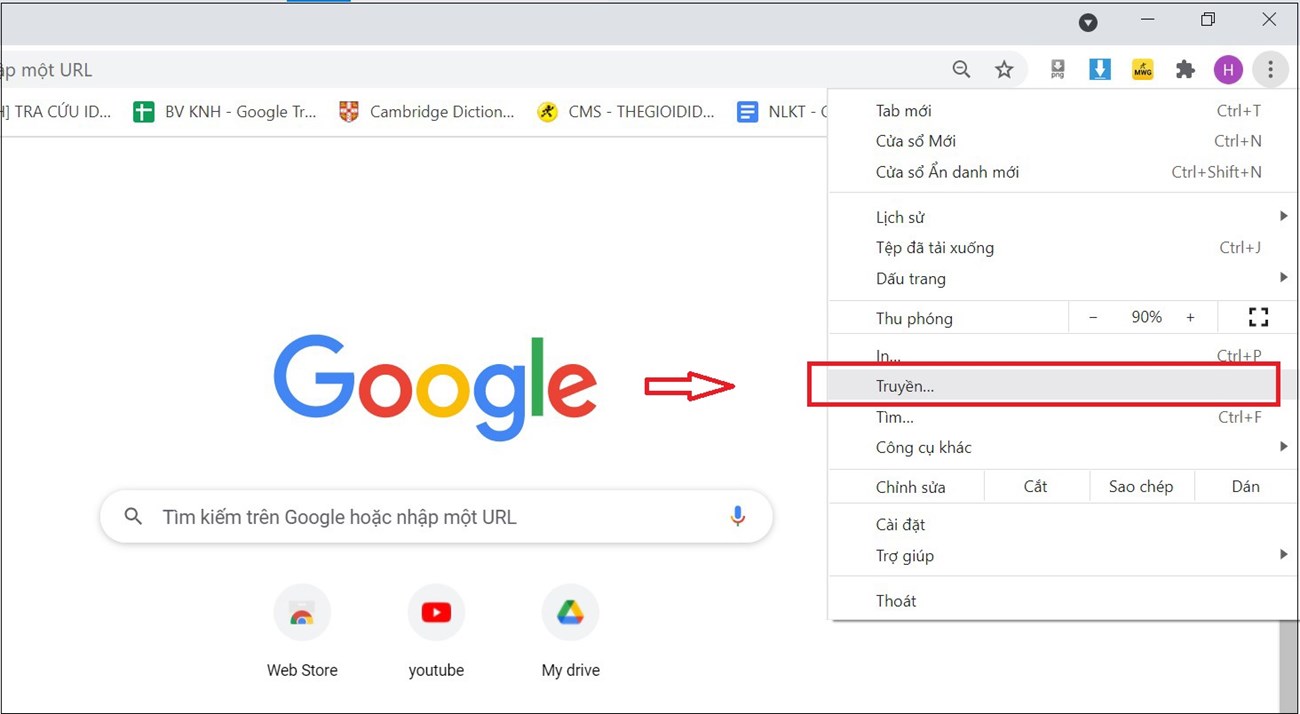Click the Google logo

pos(435,388)
